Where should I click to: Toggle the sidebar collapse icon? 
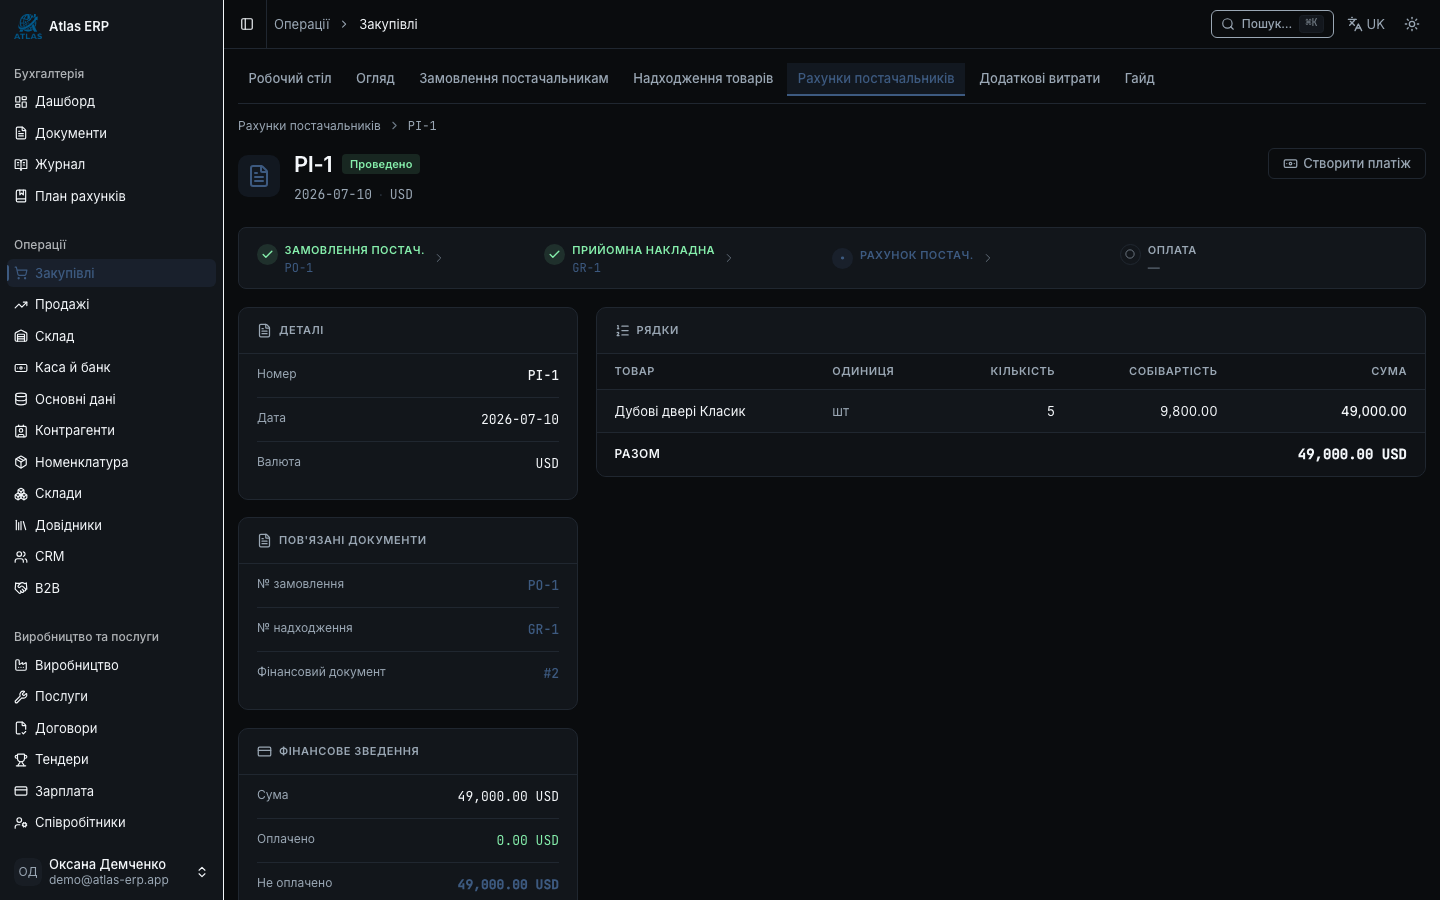pyautogui.click(x=247, y=24)
